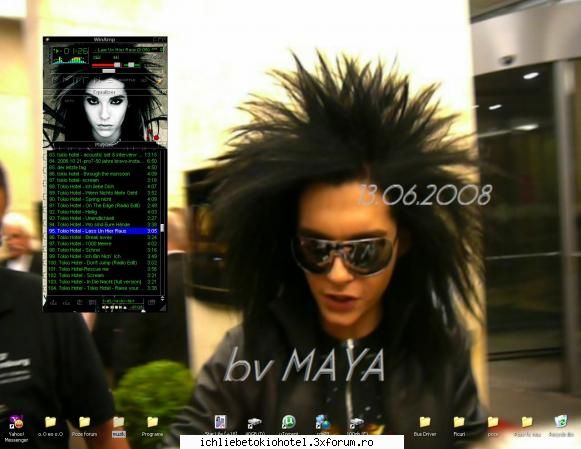Viewport: 581px width, 449px height.
Task: Click the playlist vertical scrollbar thumb
Action: pyautogui.click(x=162, y=228)
